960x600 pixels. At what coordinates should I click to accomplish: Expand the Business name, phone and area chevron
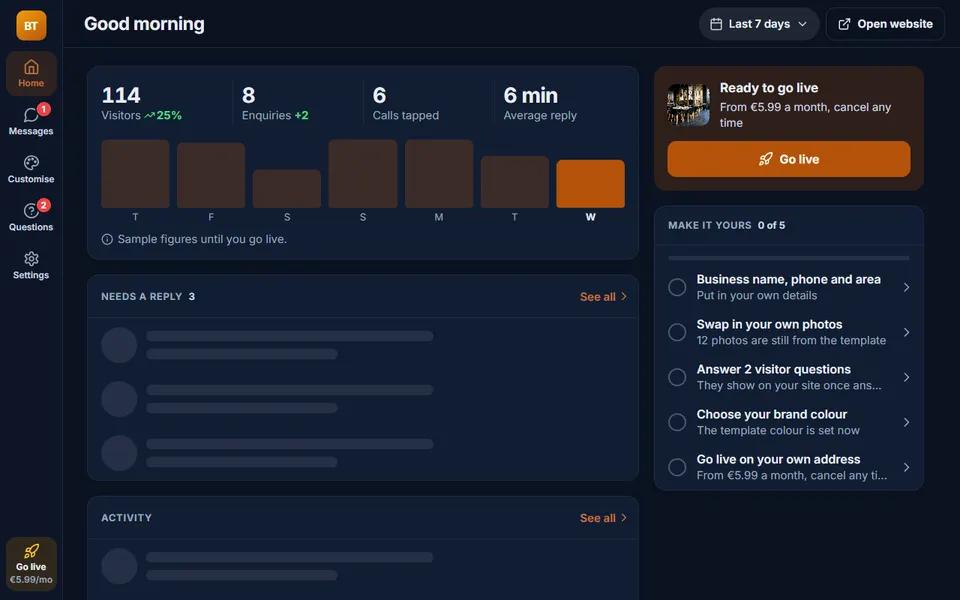click(906, 287)
